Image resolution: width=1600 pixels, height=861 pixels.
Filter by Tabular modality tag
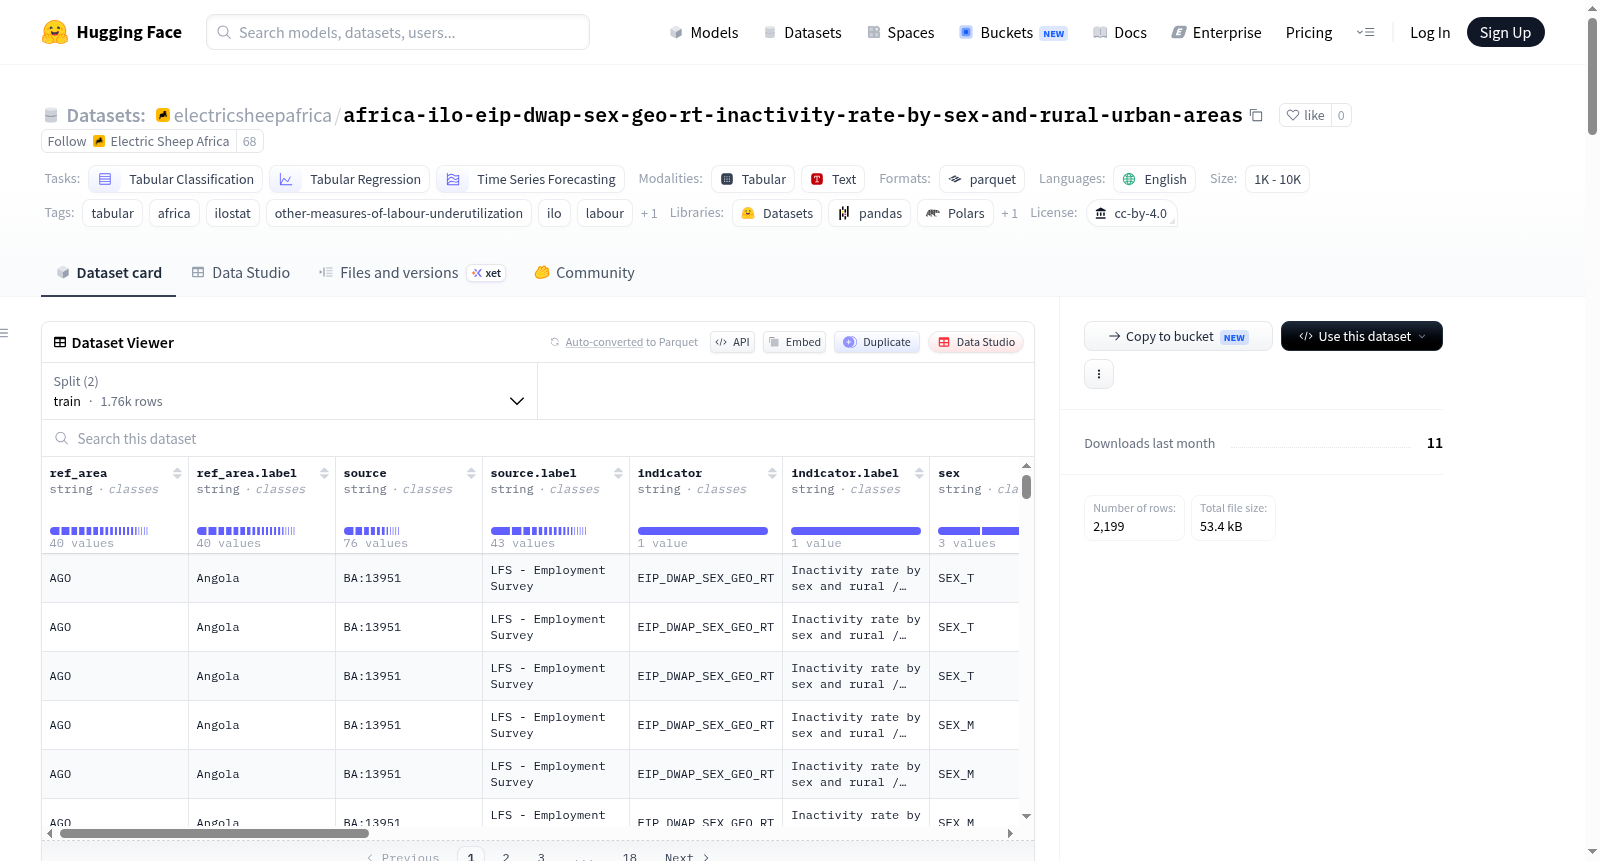(753, 179)
